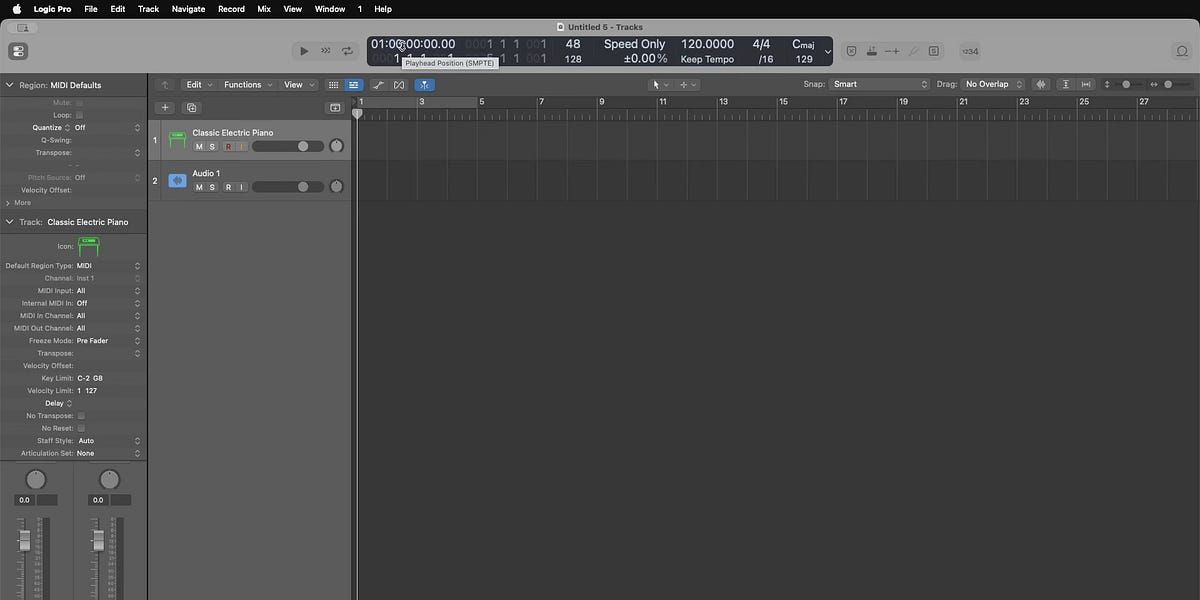Start playback with the Play button

point(304,51)
